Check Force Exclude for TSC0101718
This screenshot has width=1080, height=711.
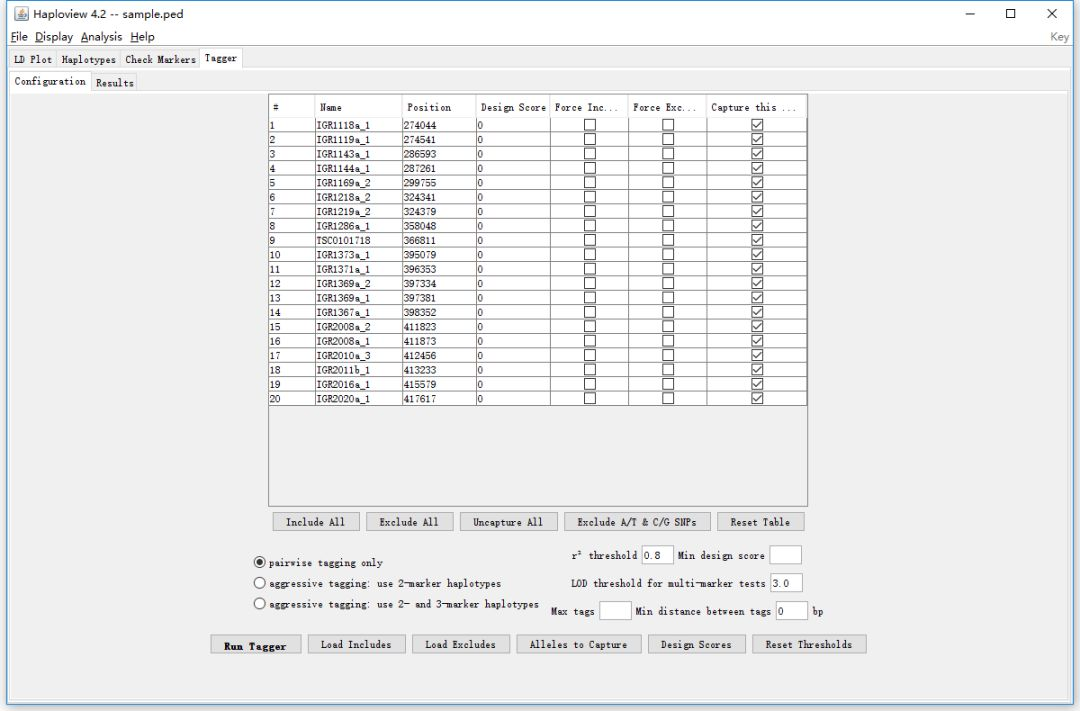pyautogui.click(x=668, y=240)
